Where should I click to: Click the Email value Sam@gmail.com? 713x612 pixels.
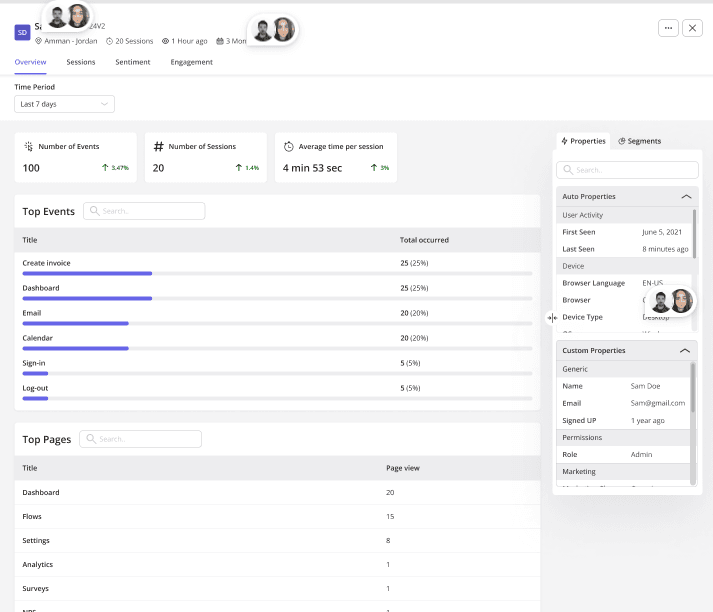tap(658, 403)
